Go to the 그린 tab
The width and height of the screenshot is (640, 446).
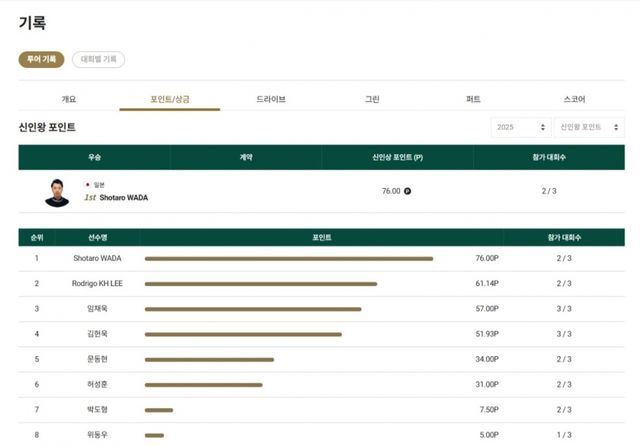(x=372, y=99)
